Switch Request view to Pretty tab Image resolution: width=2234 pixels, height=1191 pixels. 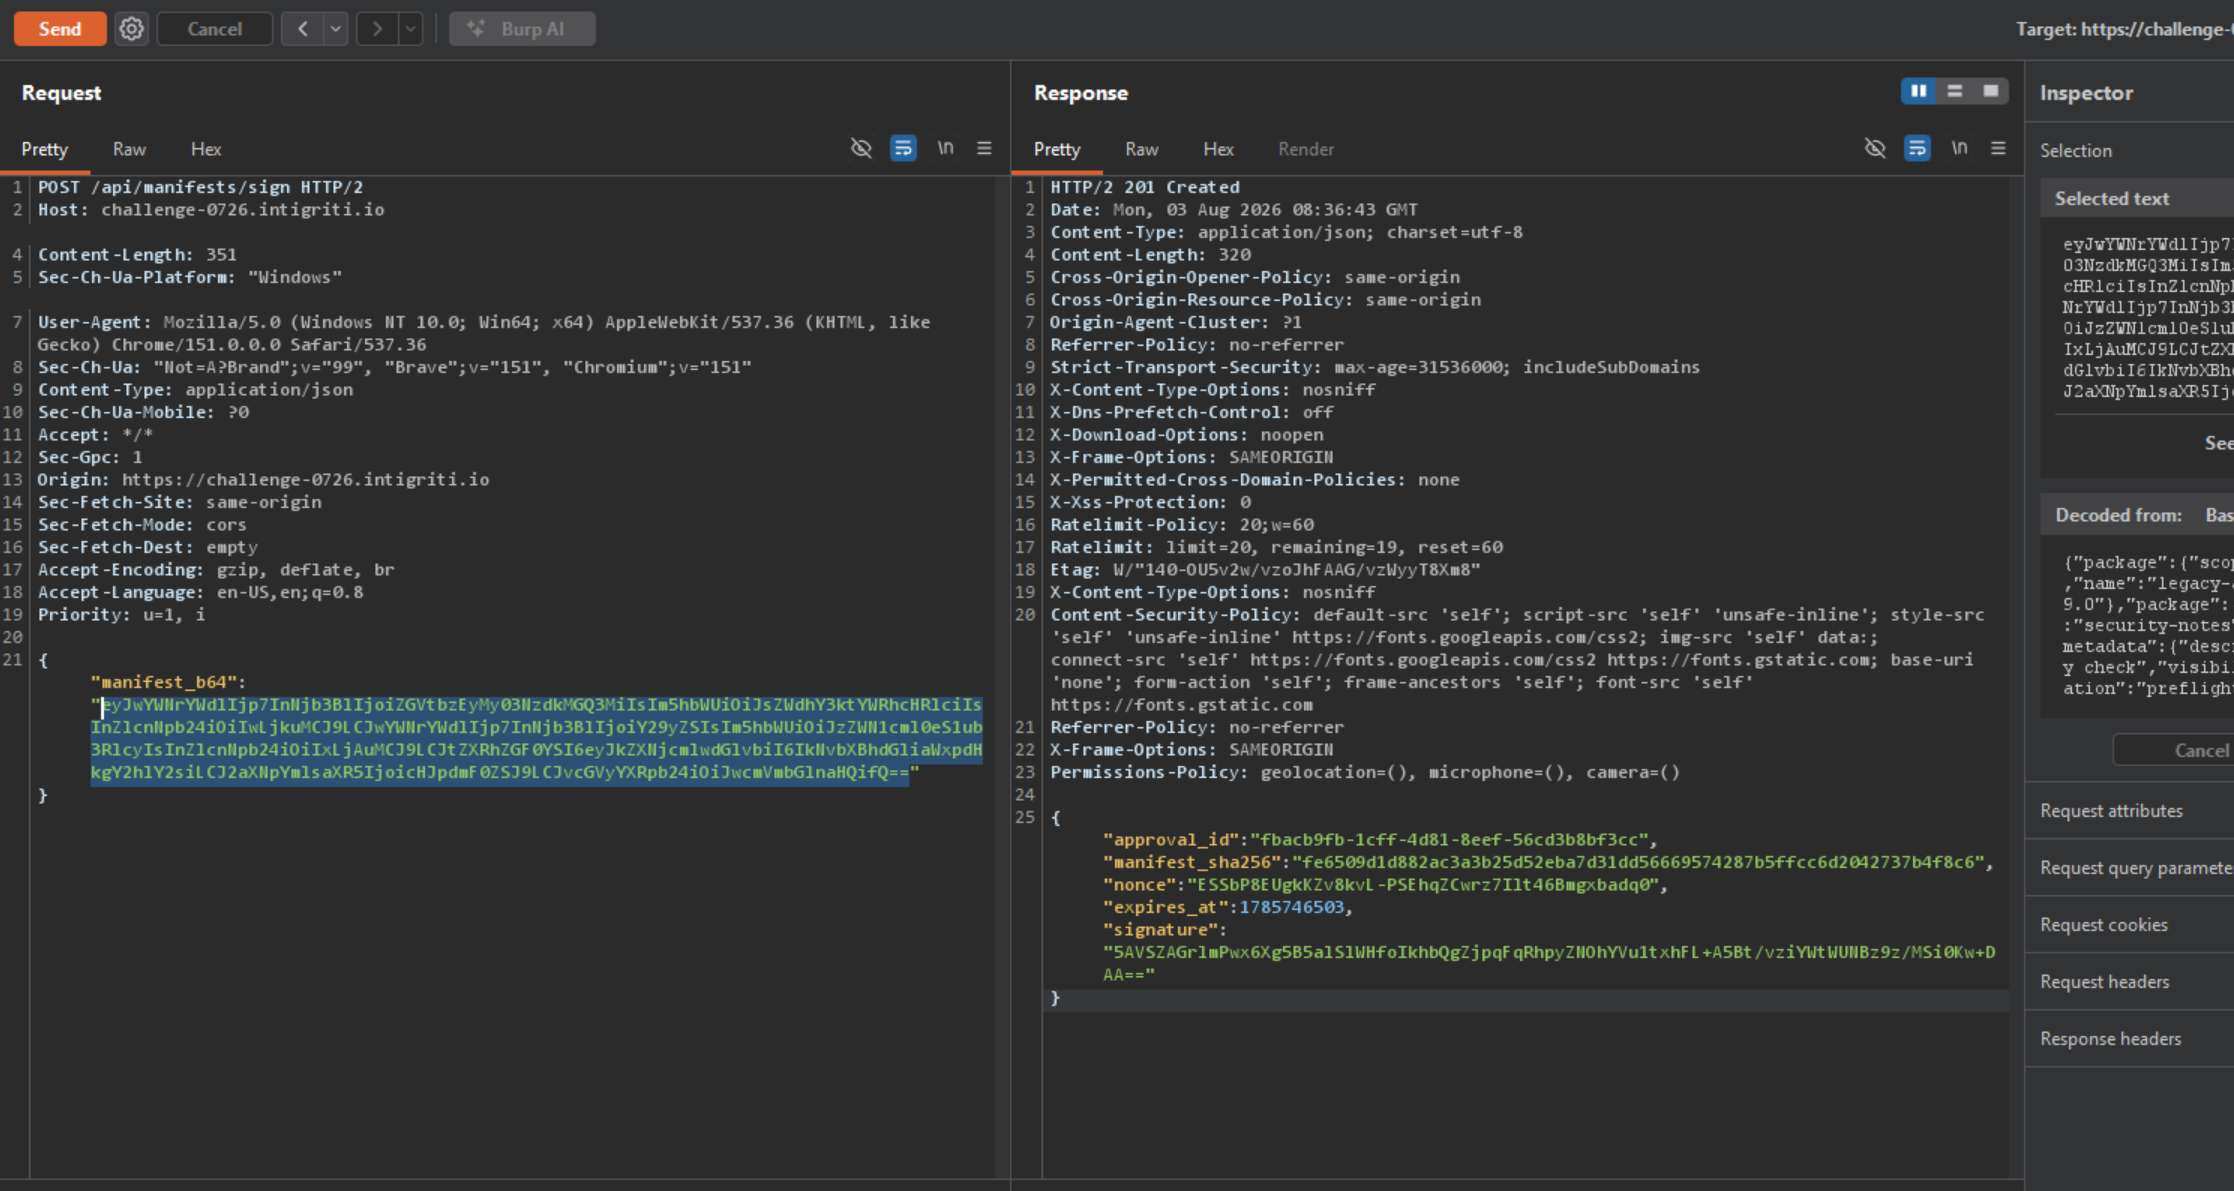click(x=45, y=149)
